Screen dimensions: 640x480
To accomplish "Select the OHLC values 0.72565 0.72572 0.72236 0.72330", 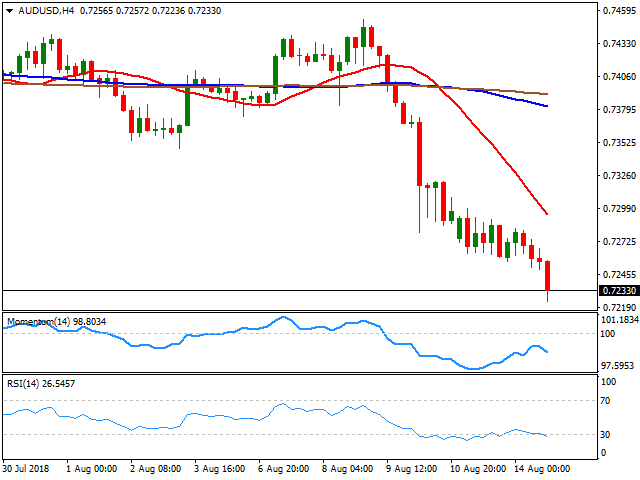I will click(x=150, y=11).
